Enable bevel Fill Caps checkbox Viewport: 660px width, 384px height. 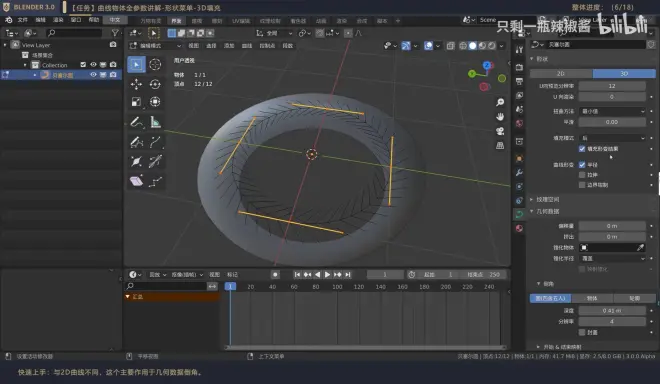point(582,332)
